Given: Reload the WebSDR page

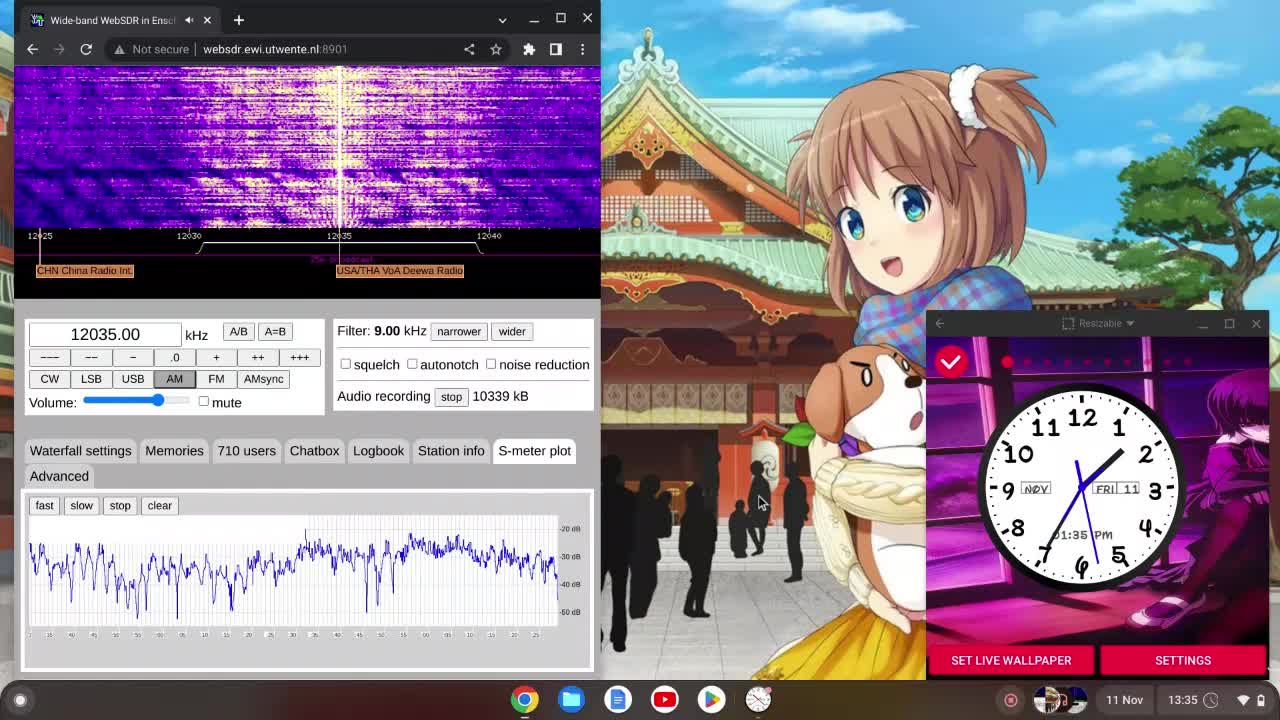Looking at the screenshot, I should (86, 49).
